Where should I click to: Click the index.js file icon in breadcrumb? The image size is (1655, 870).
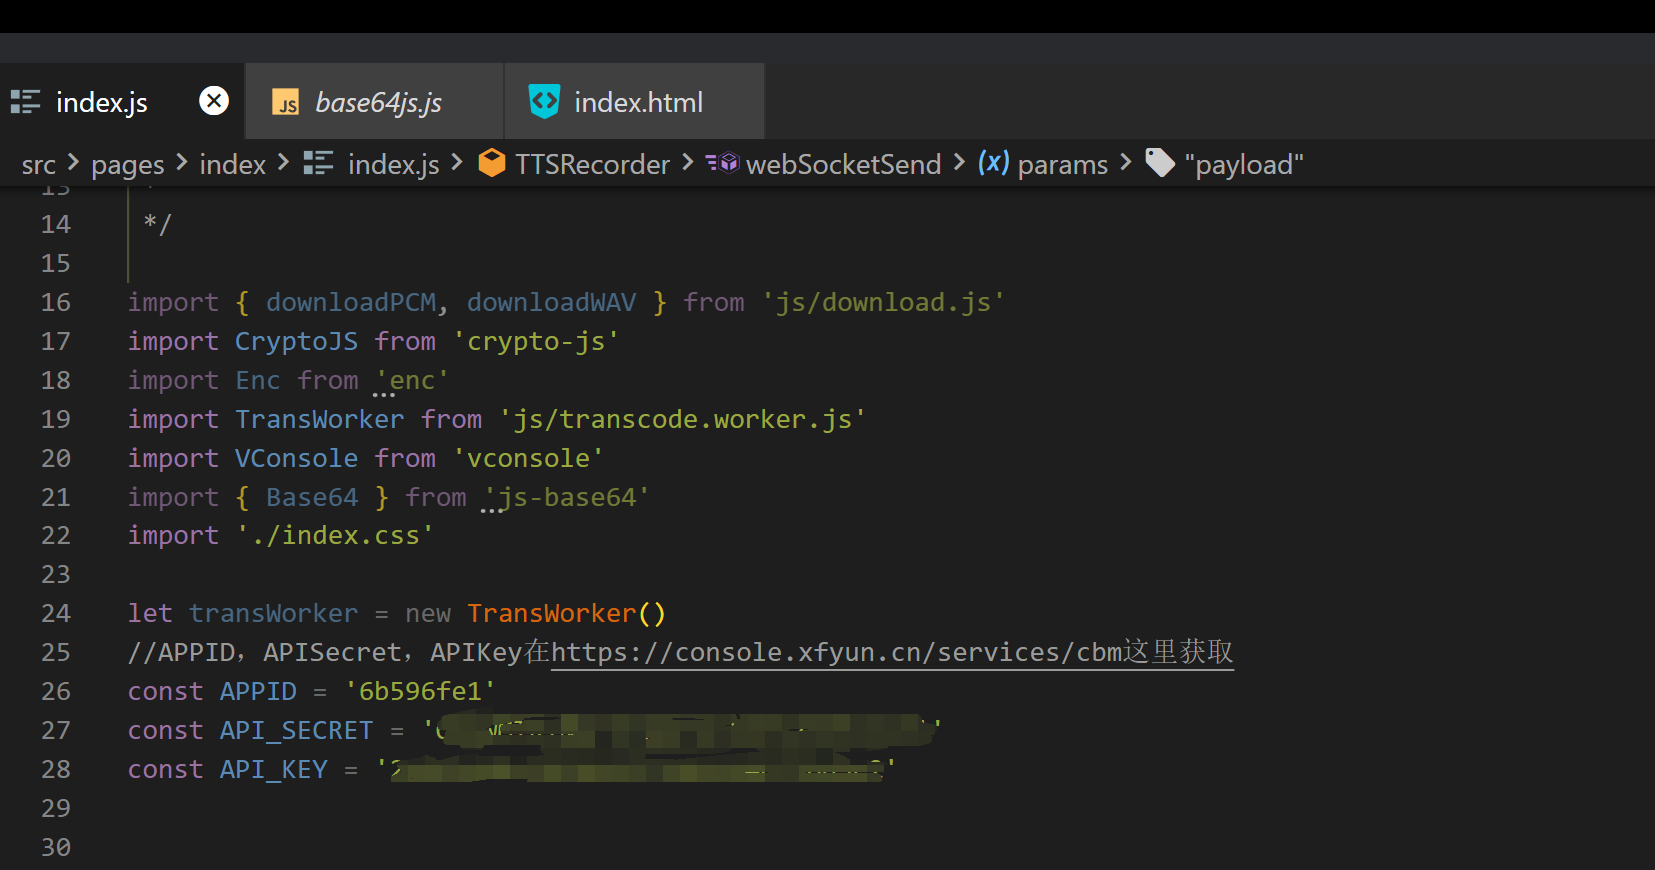click(x=318, y=163)
